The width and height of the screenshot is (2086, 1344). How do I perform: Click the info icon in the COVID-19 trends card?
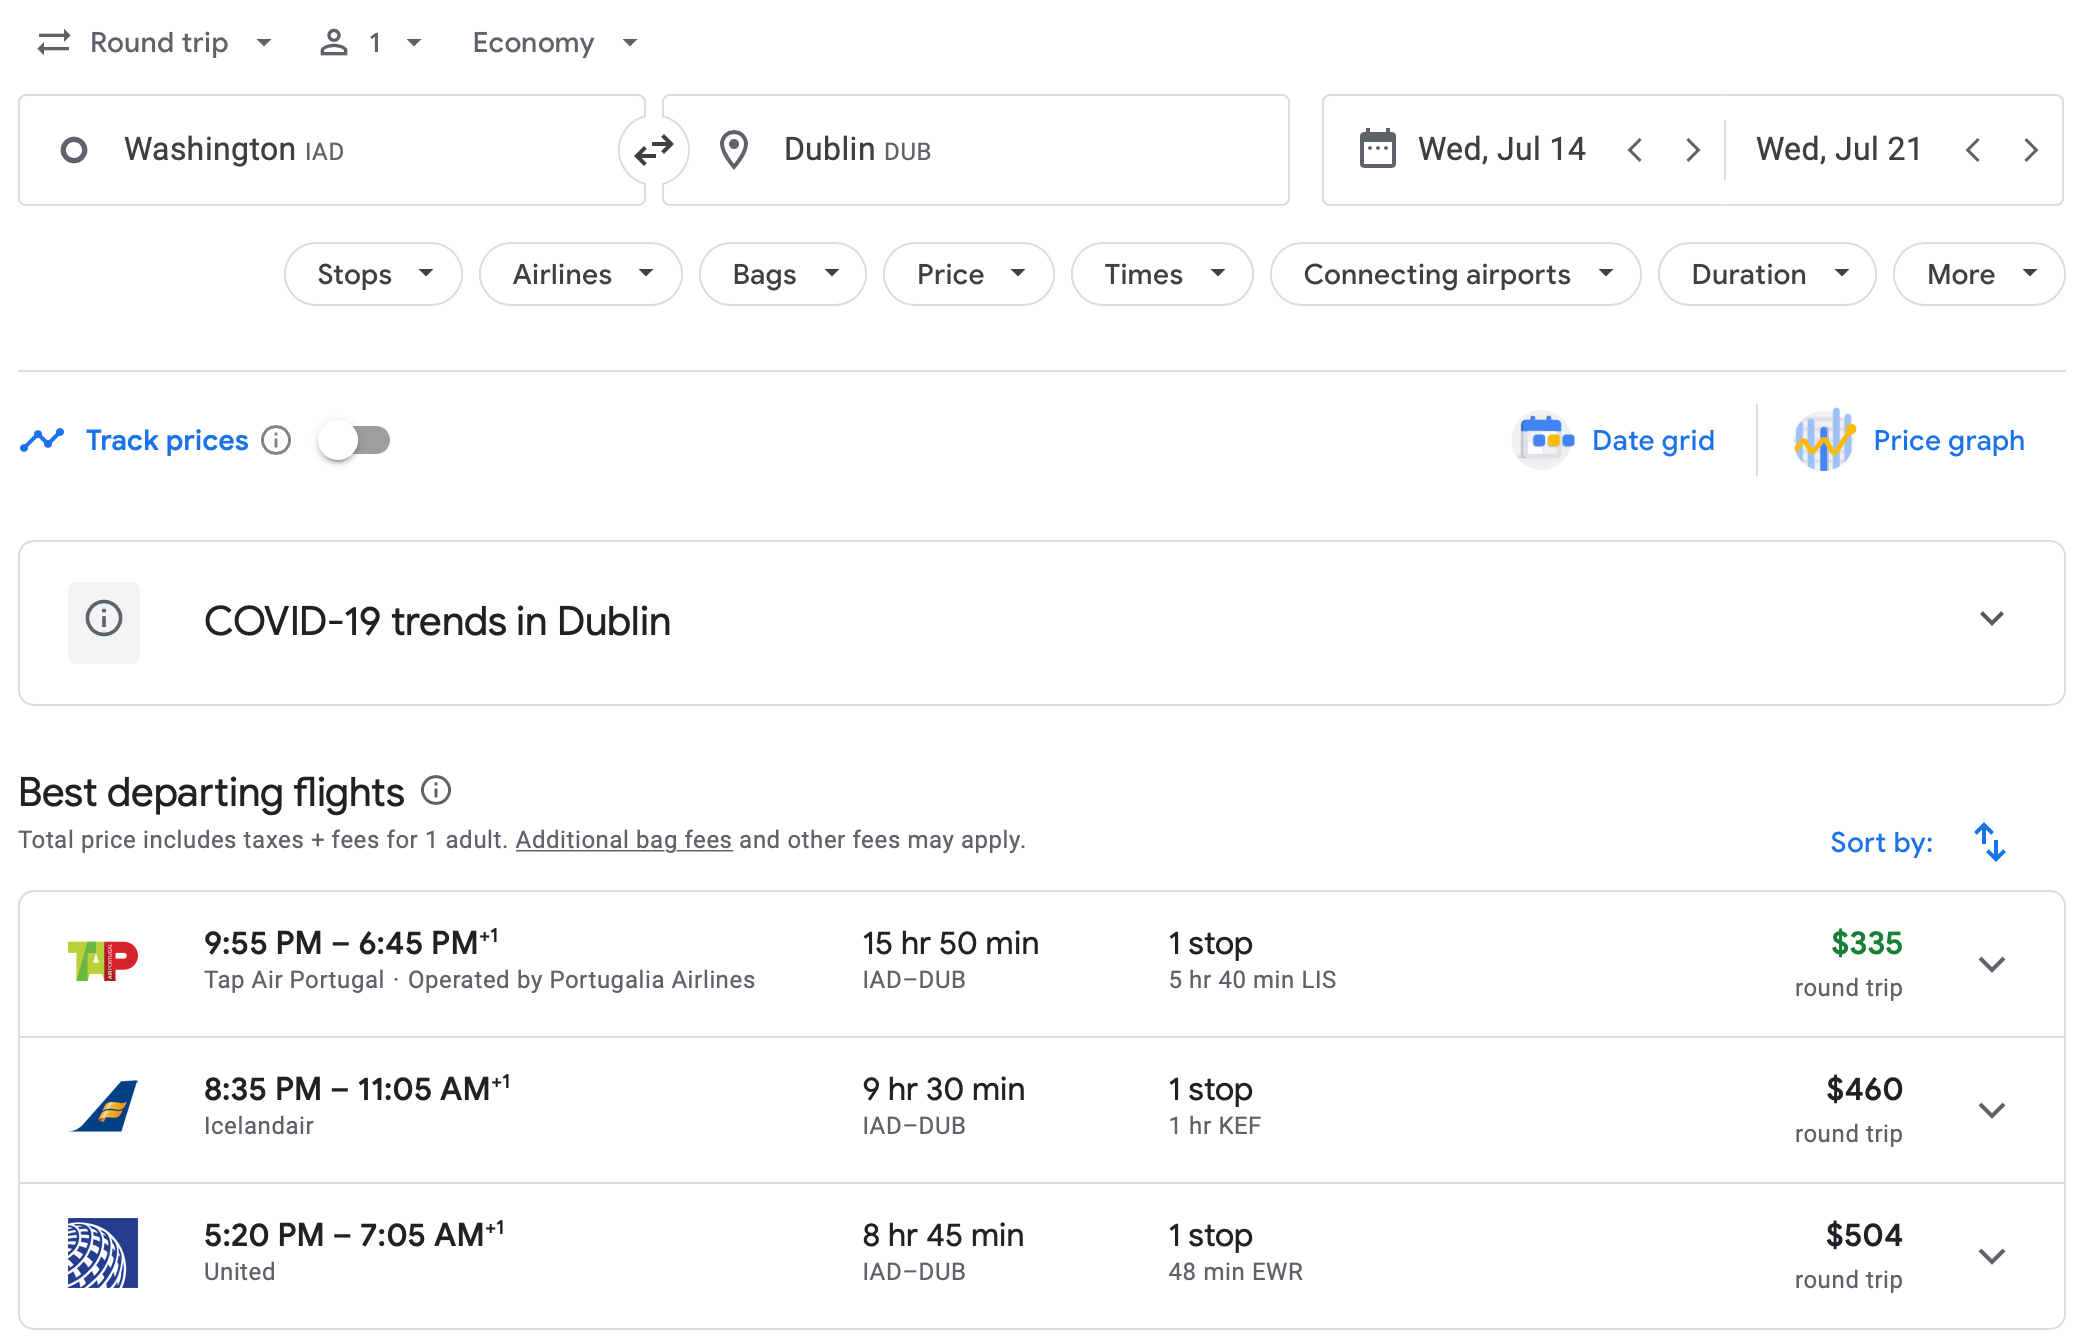103,622
